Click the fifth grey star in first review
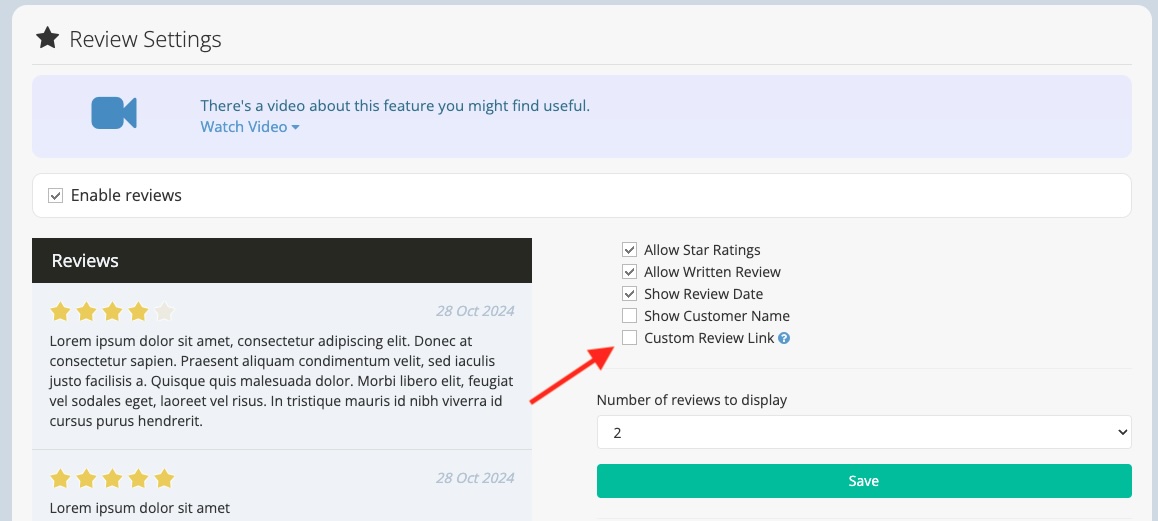The height and width of the screenshot is (521, 1158). pyautogui.click(x=164, y=312)
